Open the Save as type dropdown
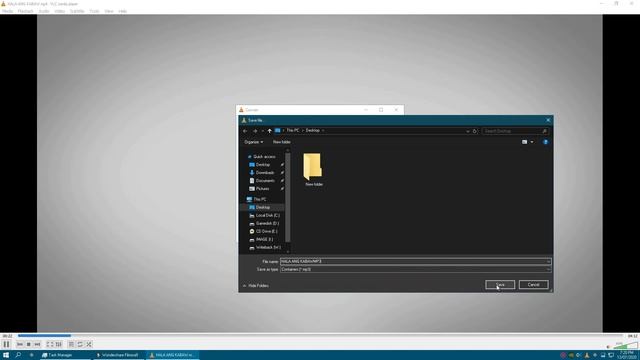The width and height of the screenshot is (640, 360). point(416,270)
